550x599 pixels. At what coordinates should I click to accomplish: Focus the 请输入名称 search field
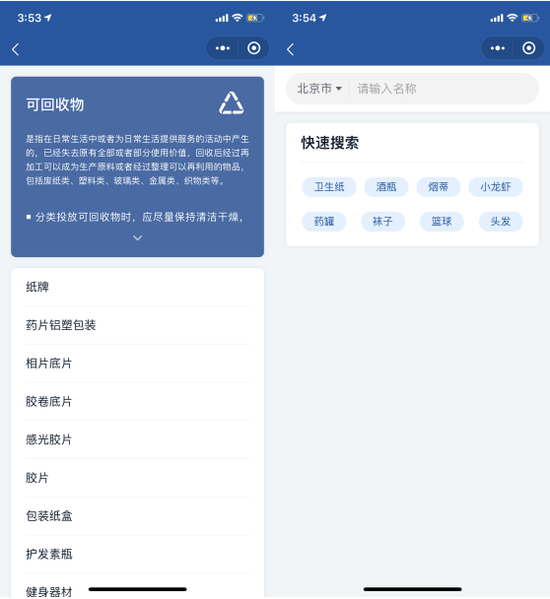tap(443, 89)
